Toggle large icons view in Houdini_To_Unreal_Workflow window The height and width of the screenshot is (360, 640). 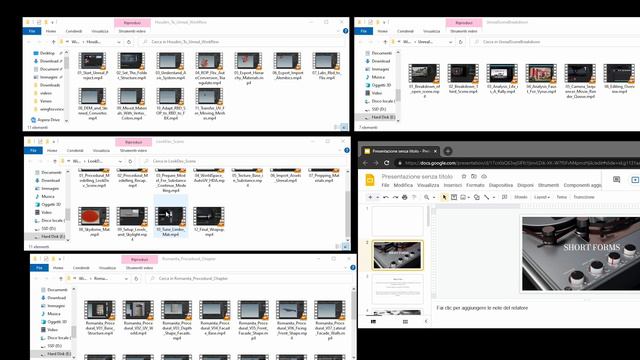coord(344,127)
